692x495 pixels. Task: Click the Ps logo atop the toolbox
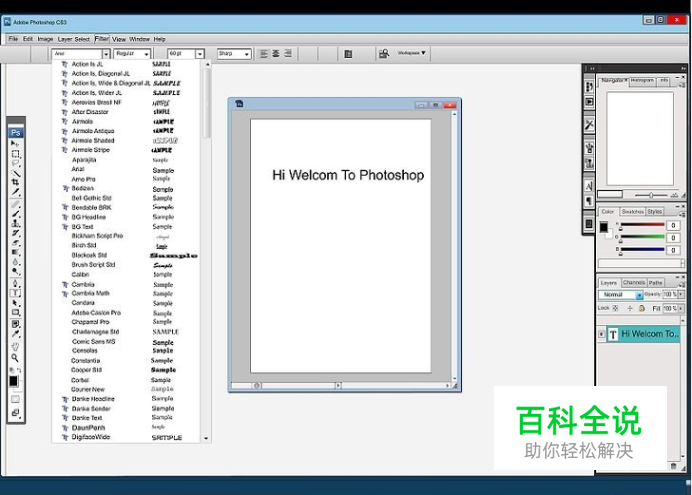15,132
